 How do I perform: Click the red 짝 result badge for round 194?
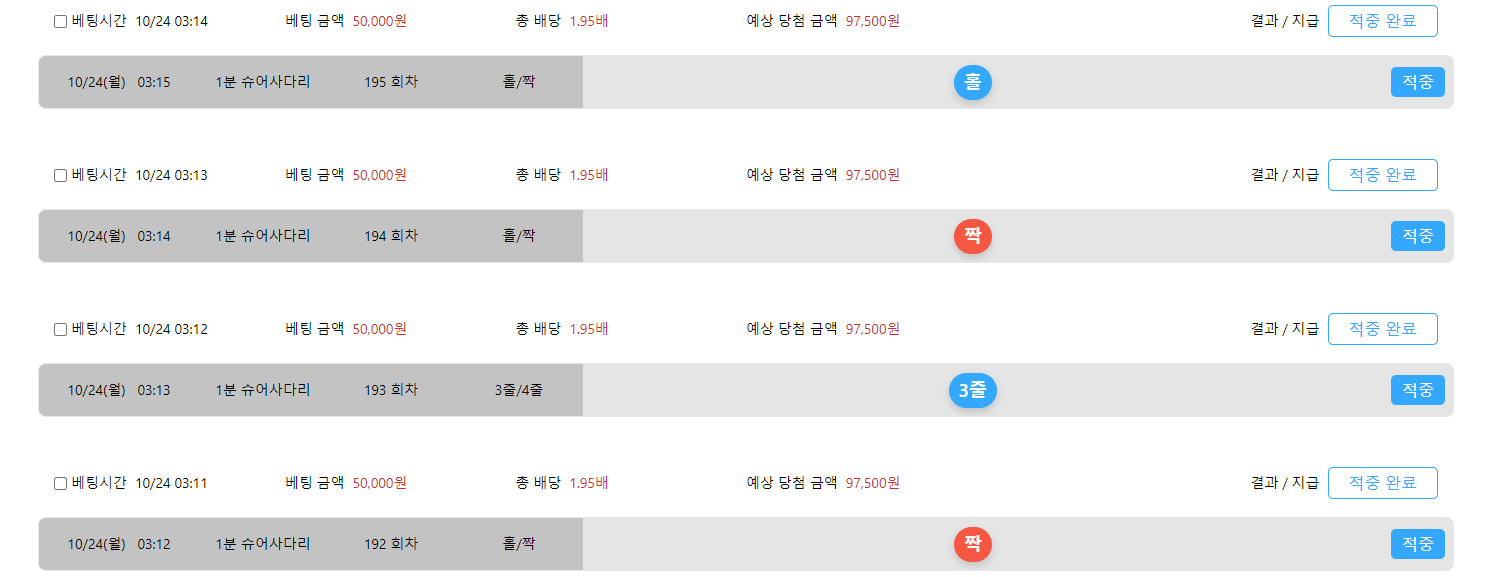972,236
